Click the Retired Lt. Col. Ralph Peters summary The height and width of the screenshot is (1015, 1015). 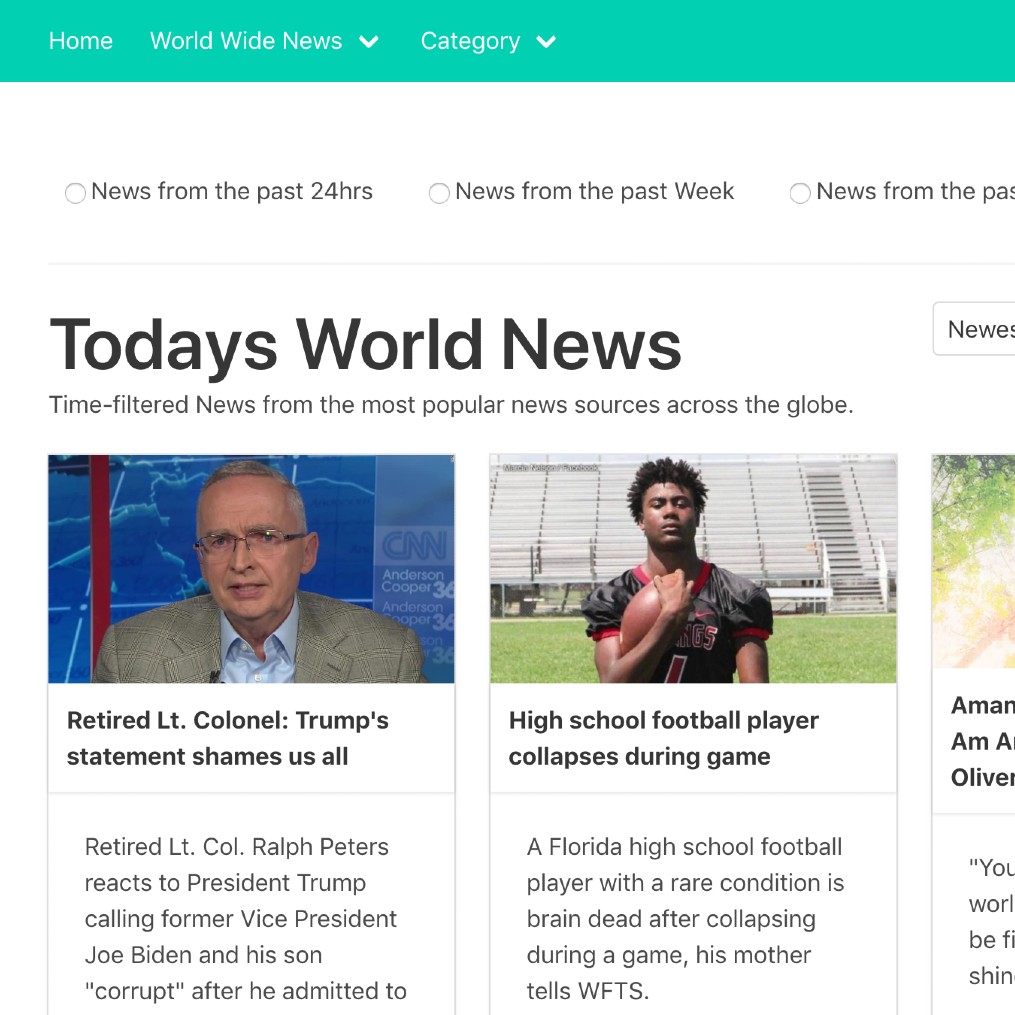[246, 919]
